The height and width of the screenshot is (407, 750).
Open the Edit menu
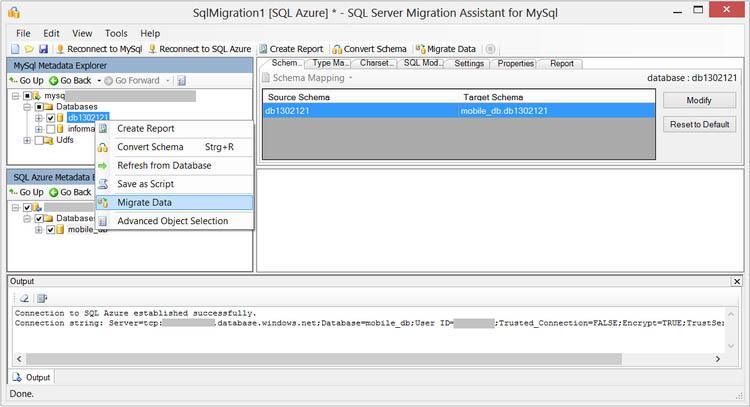click(51, 33)
